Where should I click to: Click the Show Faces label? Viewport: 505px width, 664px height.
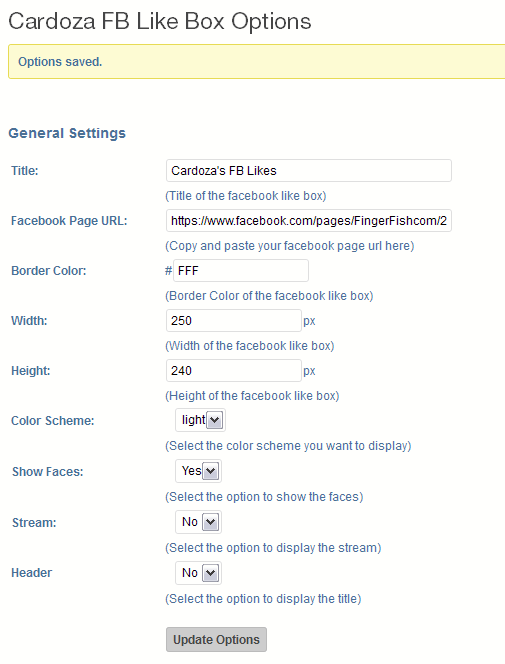[x=47, y=472]
